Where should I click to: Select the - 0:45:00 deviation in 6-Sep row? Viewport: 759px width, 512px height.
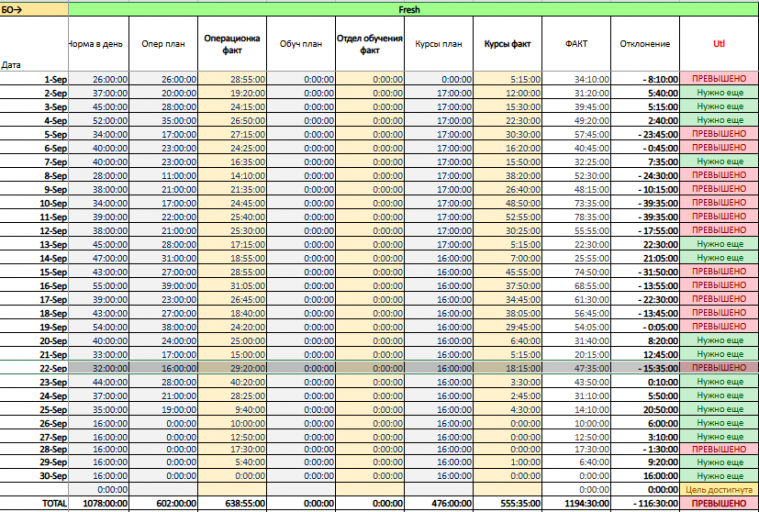(645, 148)
